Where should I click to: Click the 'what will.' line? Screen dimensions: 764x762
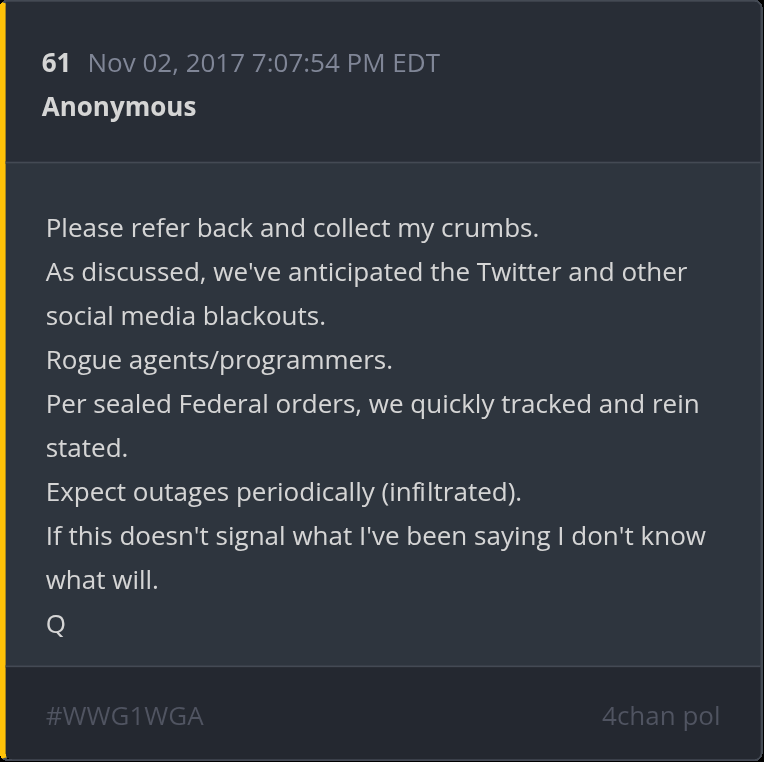pyautogui.click(x=102, y=580)
